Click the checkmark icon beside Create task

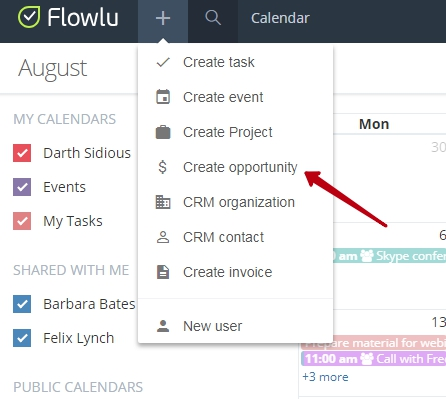163,62
